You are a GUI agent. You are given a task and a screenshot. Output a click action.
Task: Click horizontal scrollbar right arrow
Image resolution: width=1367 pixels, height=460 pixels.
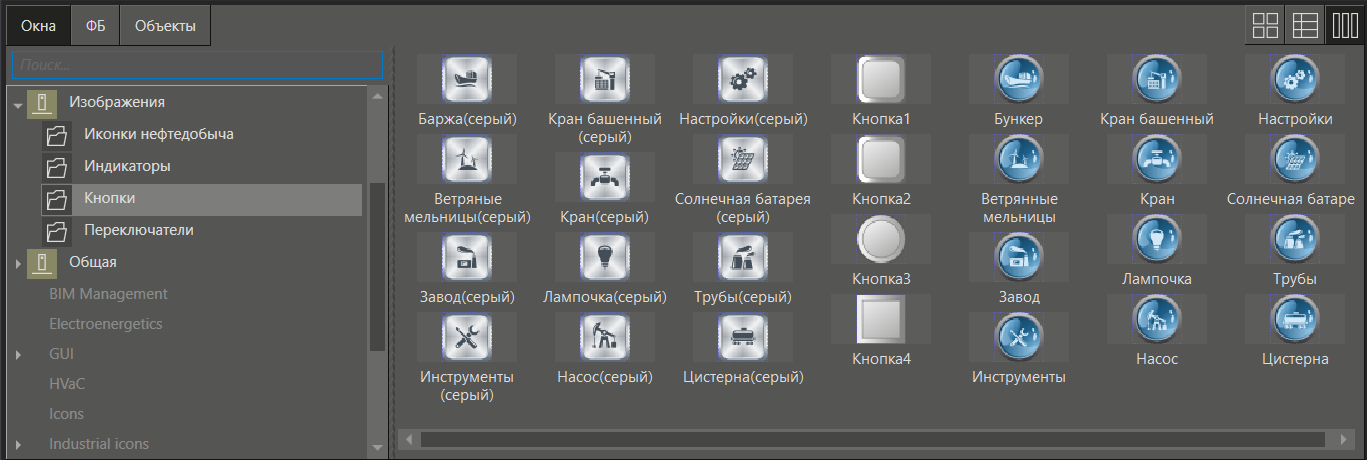point(1345,439)
